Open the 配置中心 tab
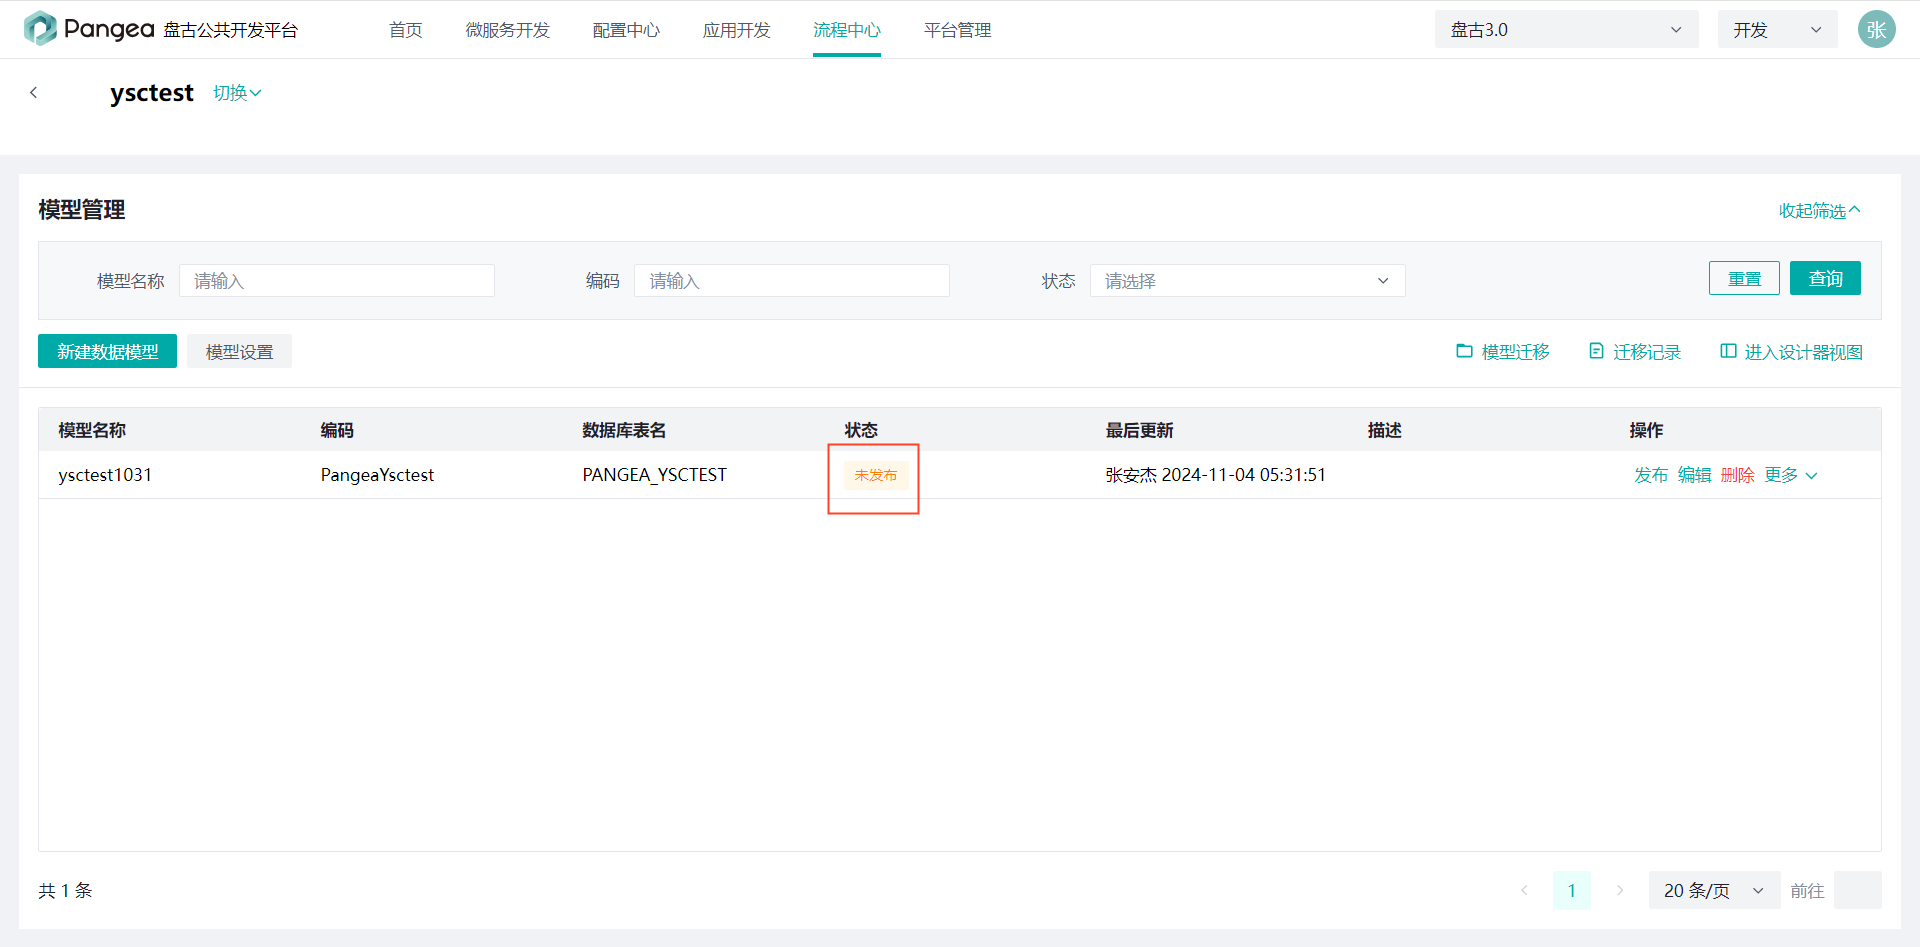Viewport: 1920px width, 947px height. (x=626, y=30)
